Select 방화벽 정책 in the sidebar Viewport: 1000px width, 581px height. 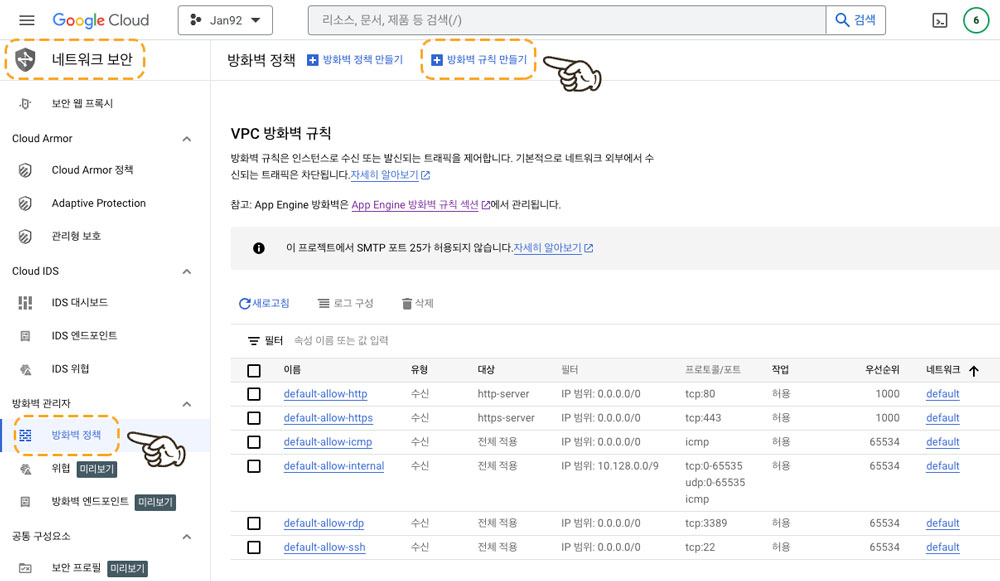point(77,435)
